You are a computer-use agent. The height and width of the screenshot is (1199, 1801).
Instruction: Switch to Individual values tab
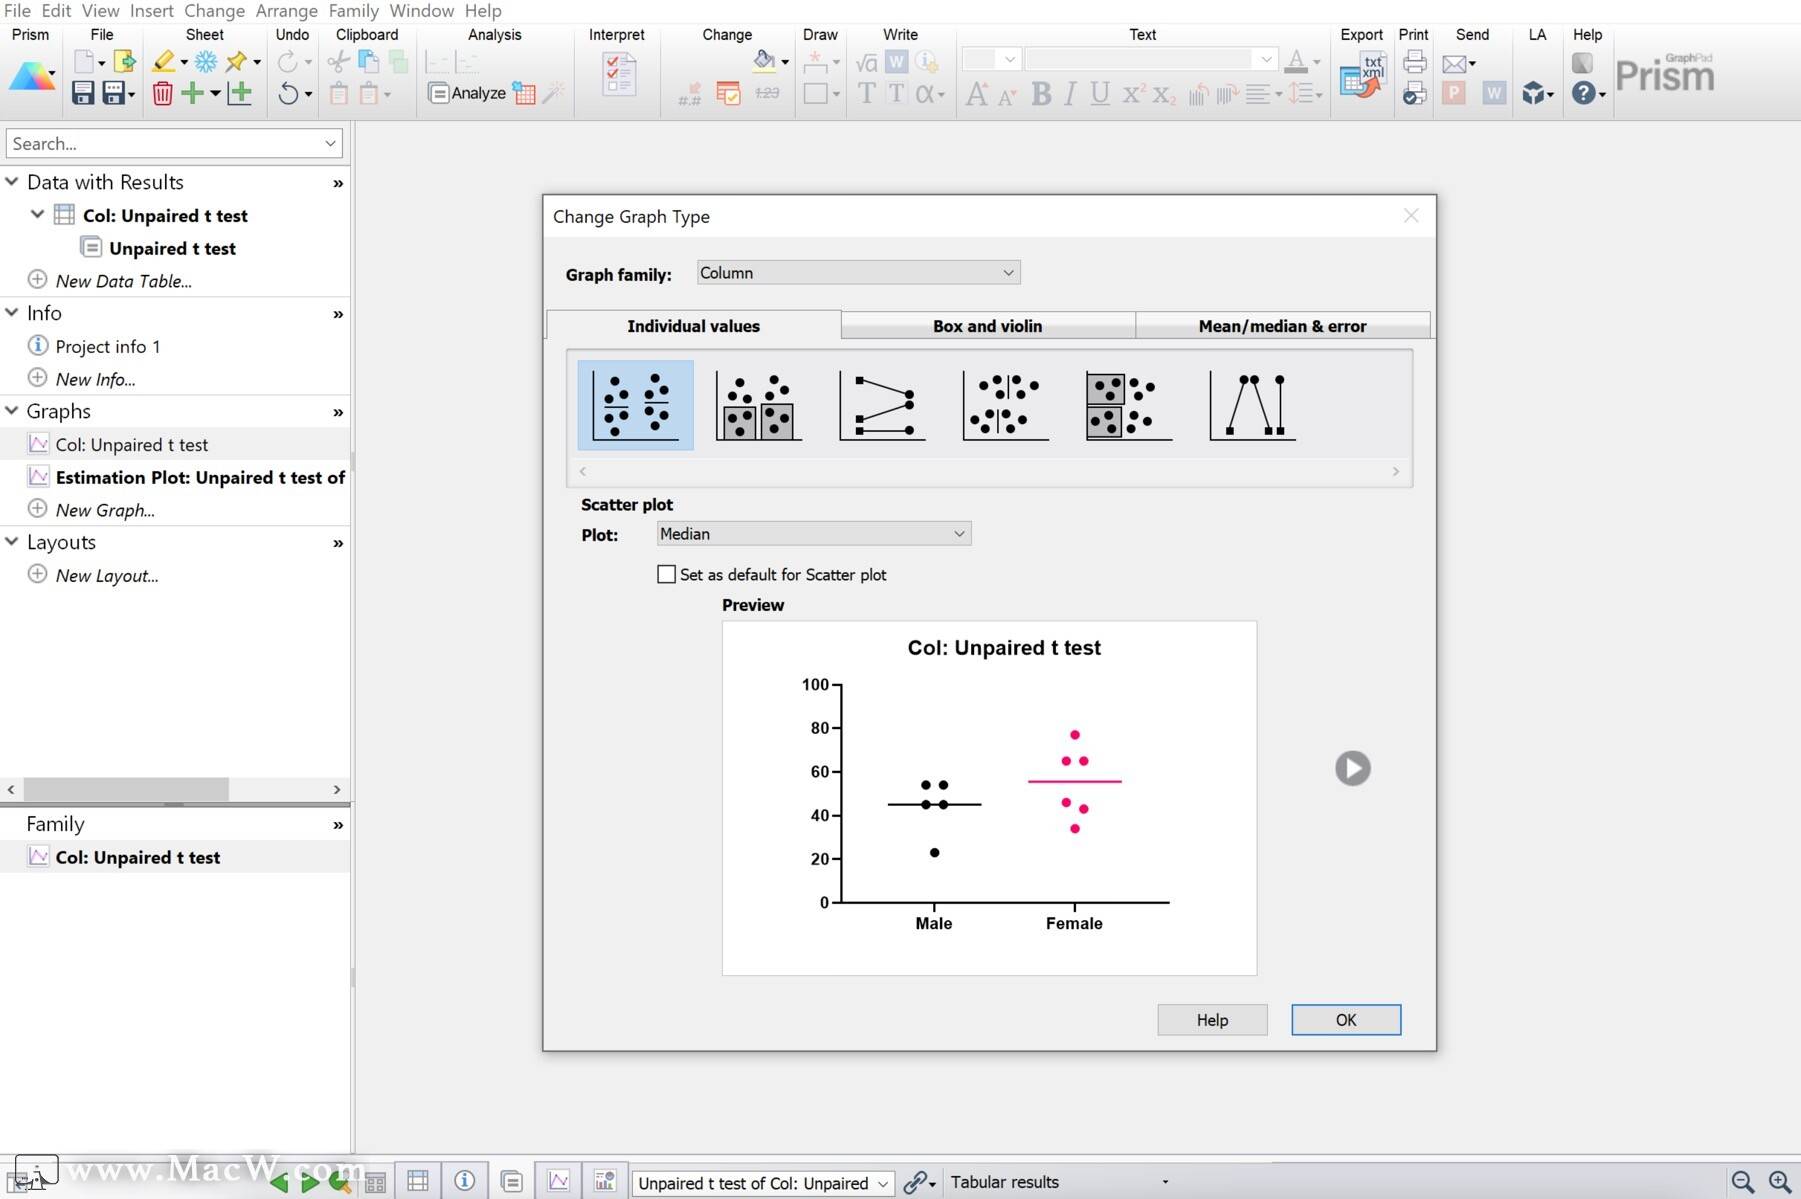(693, 326)
